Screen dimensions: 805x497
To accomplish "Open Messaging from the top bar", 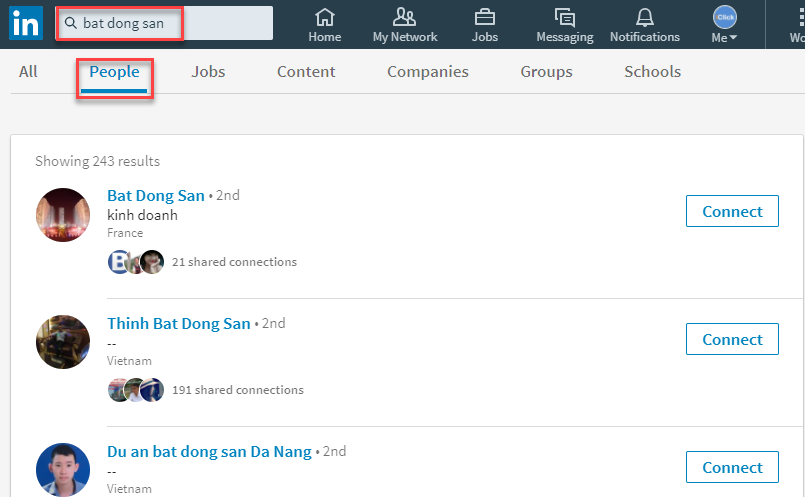I will point(565,25).
